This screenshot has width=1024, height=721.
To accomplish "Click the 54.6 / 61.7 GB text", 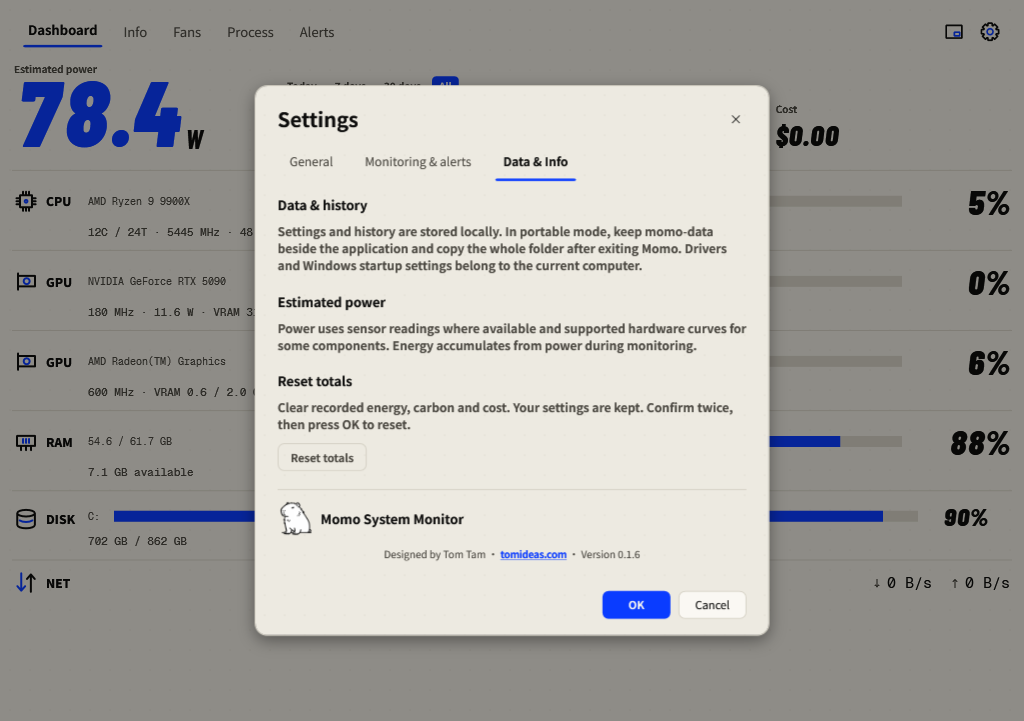I will coord(130,441).
